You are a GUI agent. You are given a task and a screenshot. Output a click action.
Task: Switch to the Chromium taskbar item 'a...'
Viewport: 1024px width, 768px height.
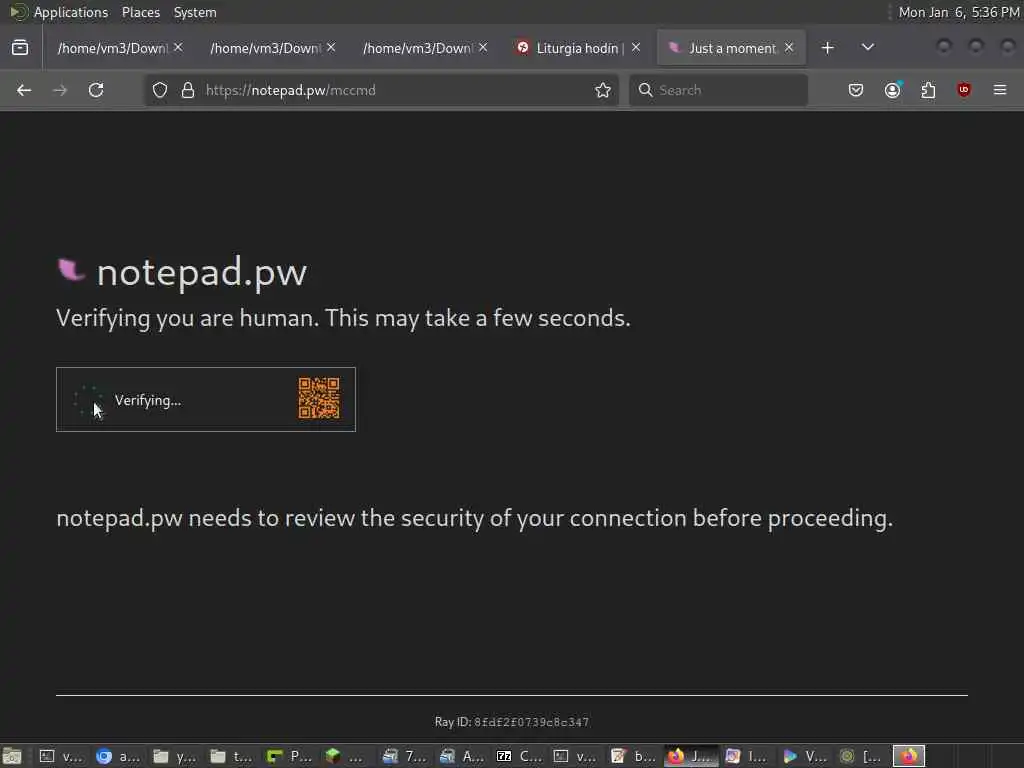tap(118, 756)
